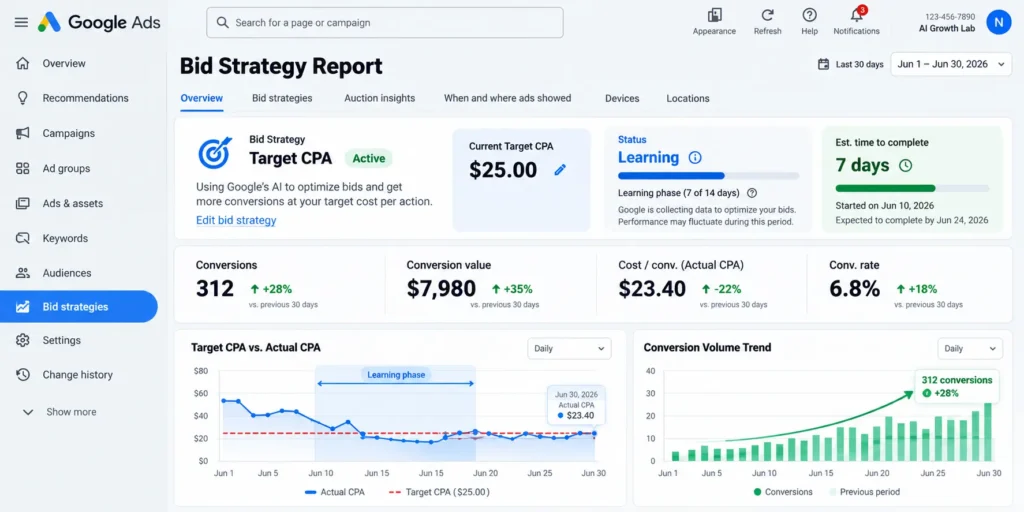Image resolution: width=1024 pixels, height=512 pixels.
Task: Click the Est. time to complete progress bar
Action: click(x=912, y=188)
